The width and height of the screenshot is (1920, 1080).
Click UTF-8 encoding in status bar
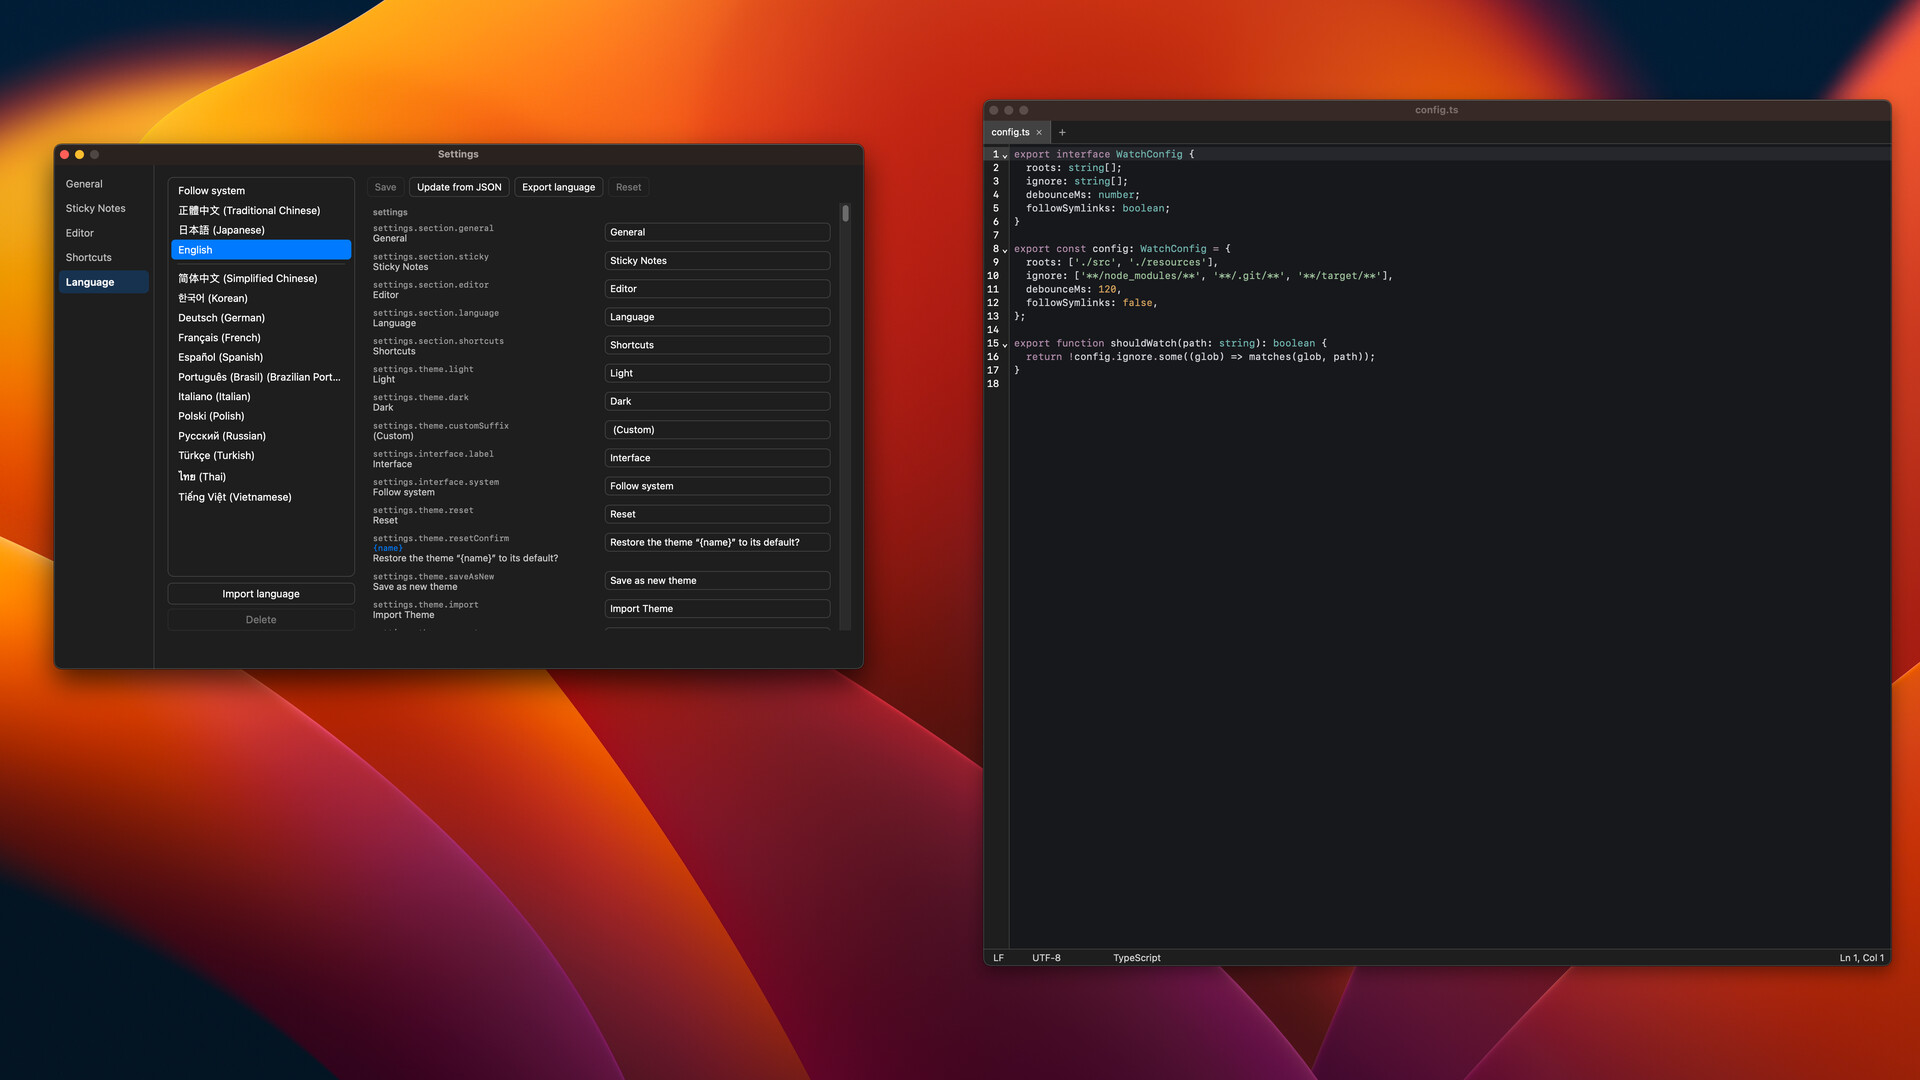[x=1046, y=958]
